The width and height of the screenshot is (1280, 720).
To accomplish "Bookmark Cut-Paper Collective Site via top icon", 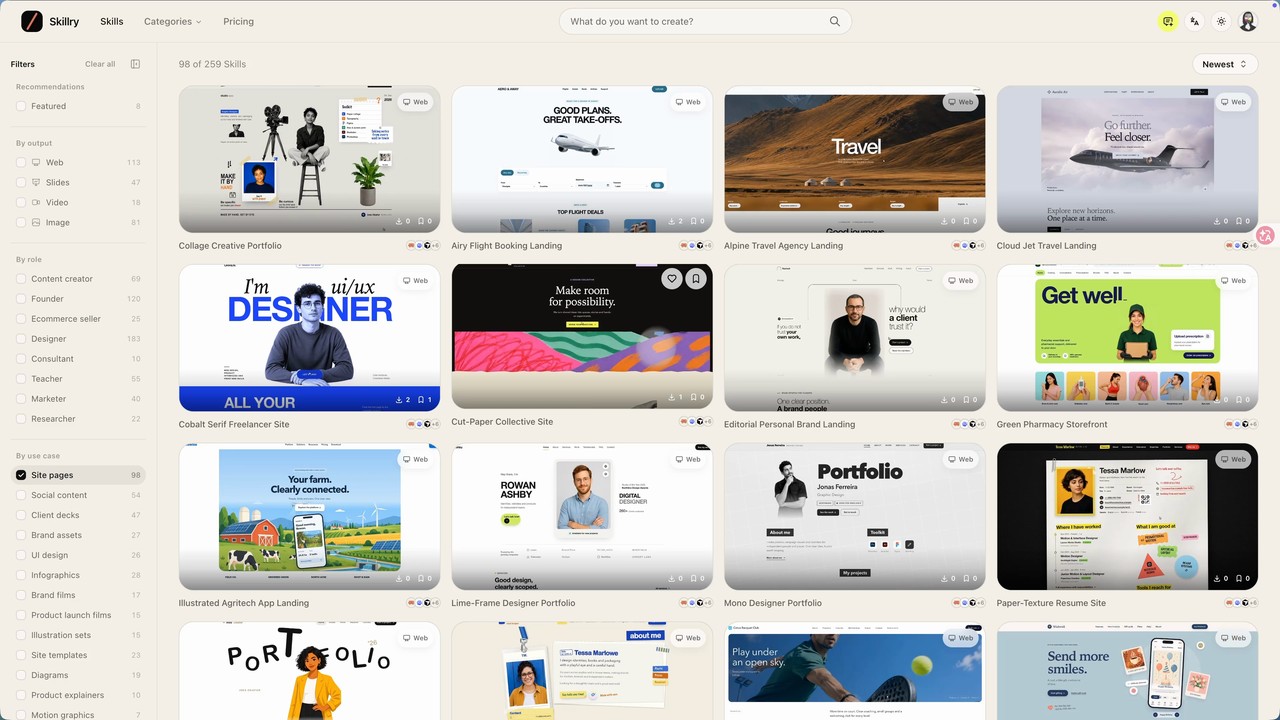I will tap(696, 279).
